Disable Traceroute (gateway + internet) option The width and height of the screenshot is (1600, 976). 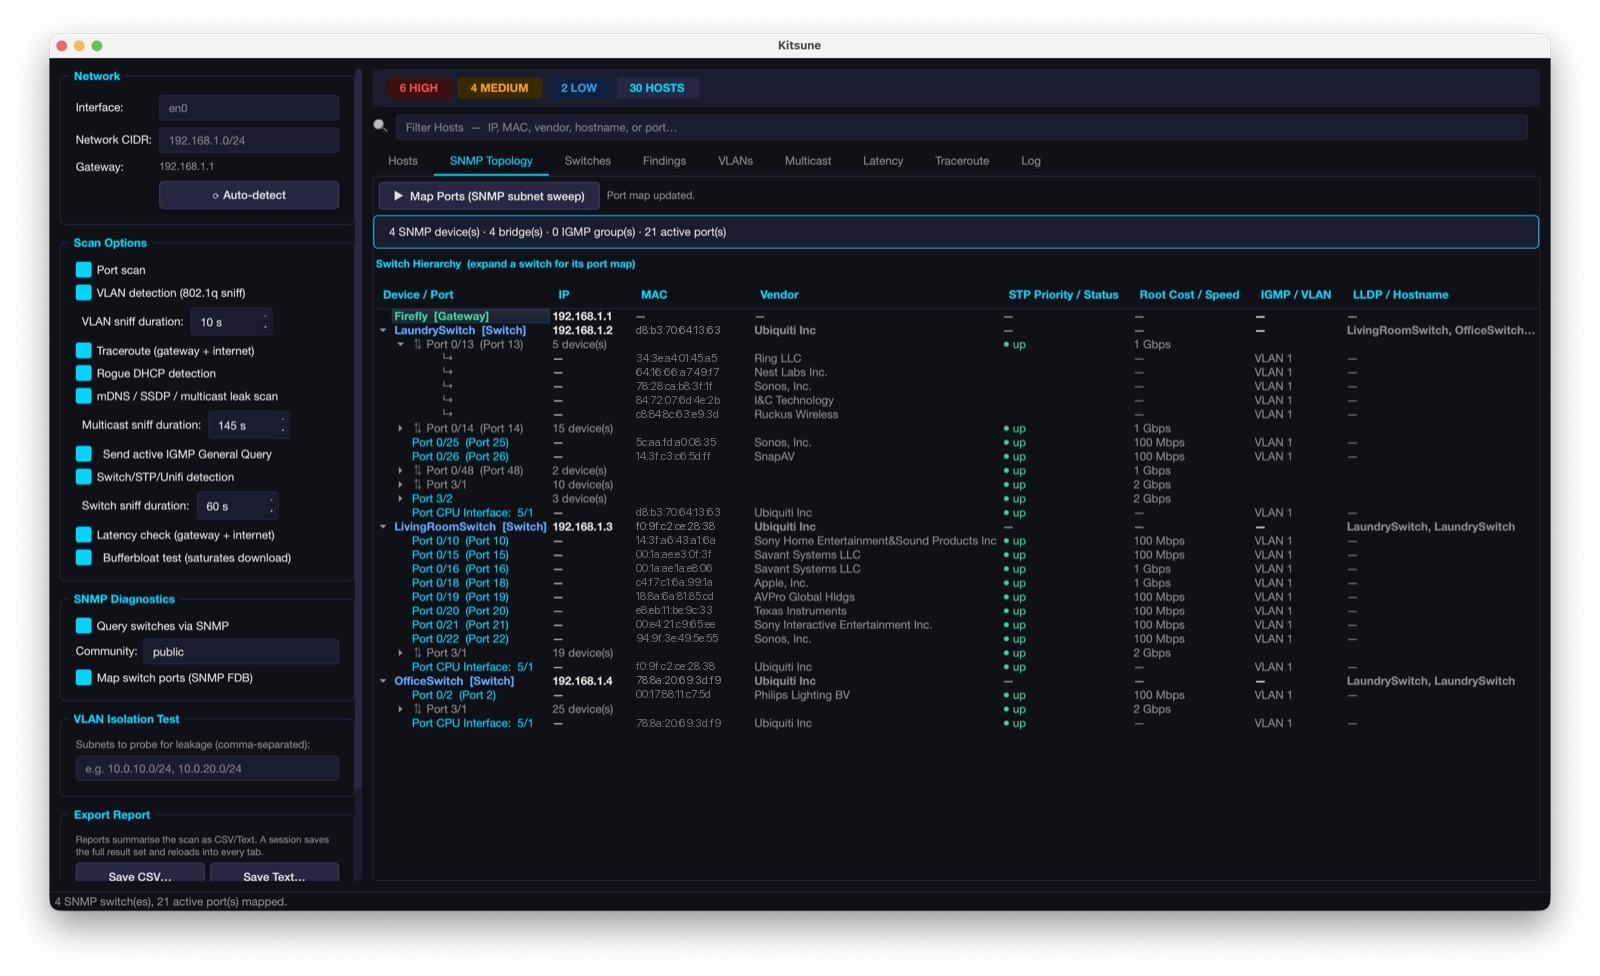click(84, 351)
